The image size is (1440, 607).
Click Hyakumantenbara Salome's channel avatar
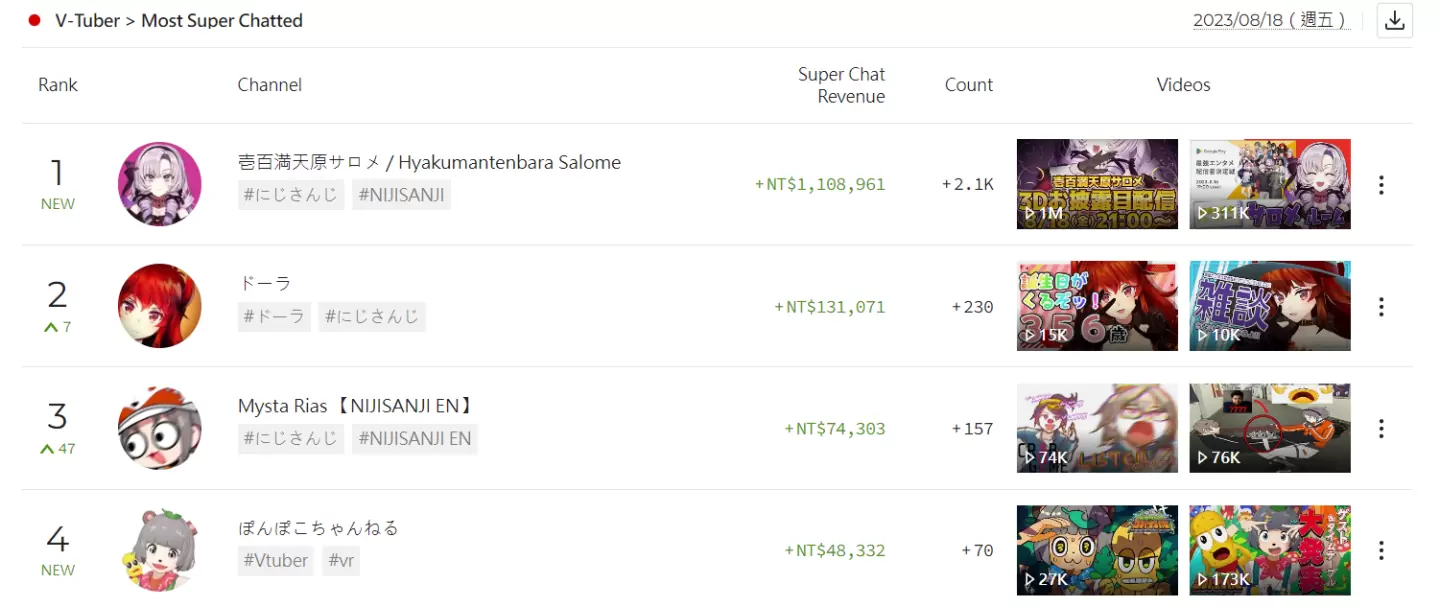tap(160, 184)
